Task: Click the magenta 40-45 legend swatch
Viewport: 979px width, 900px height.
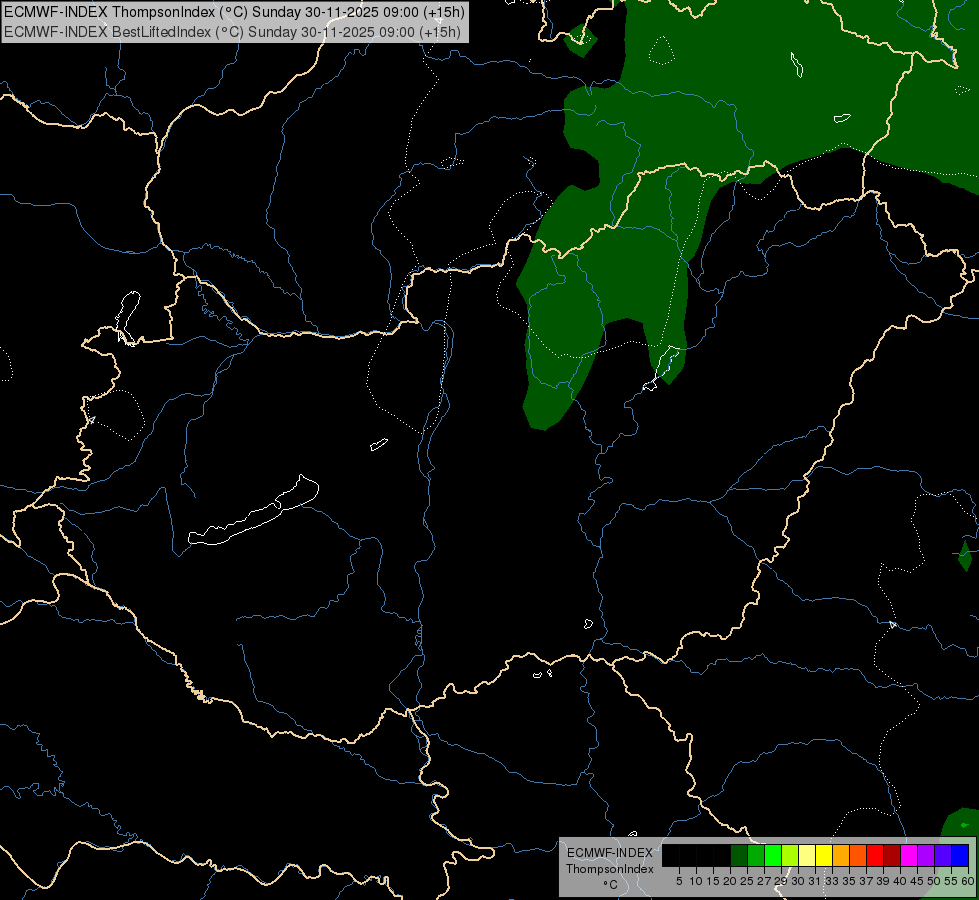Action: coord(909,855)
